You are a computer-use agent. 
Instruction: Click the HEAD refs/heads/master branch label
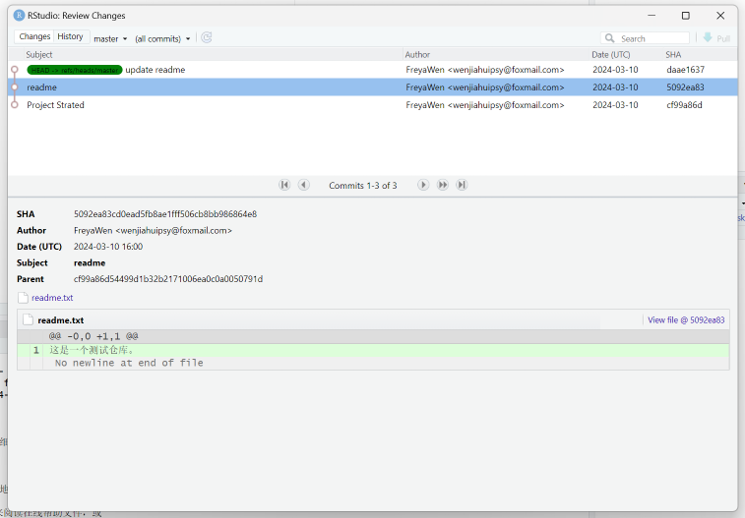coord(75,70)
